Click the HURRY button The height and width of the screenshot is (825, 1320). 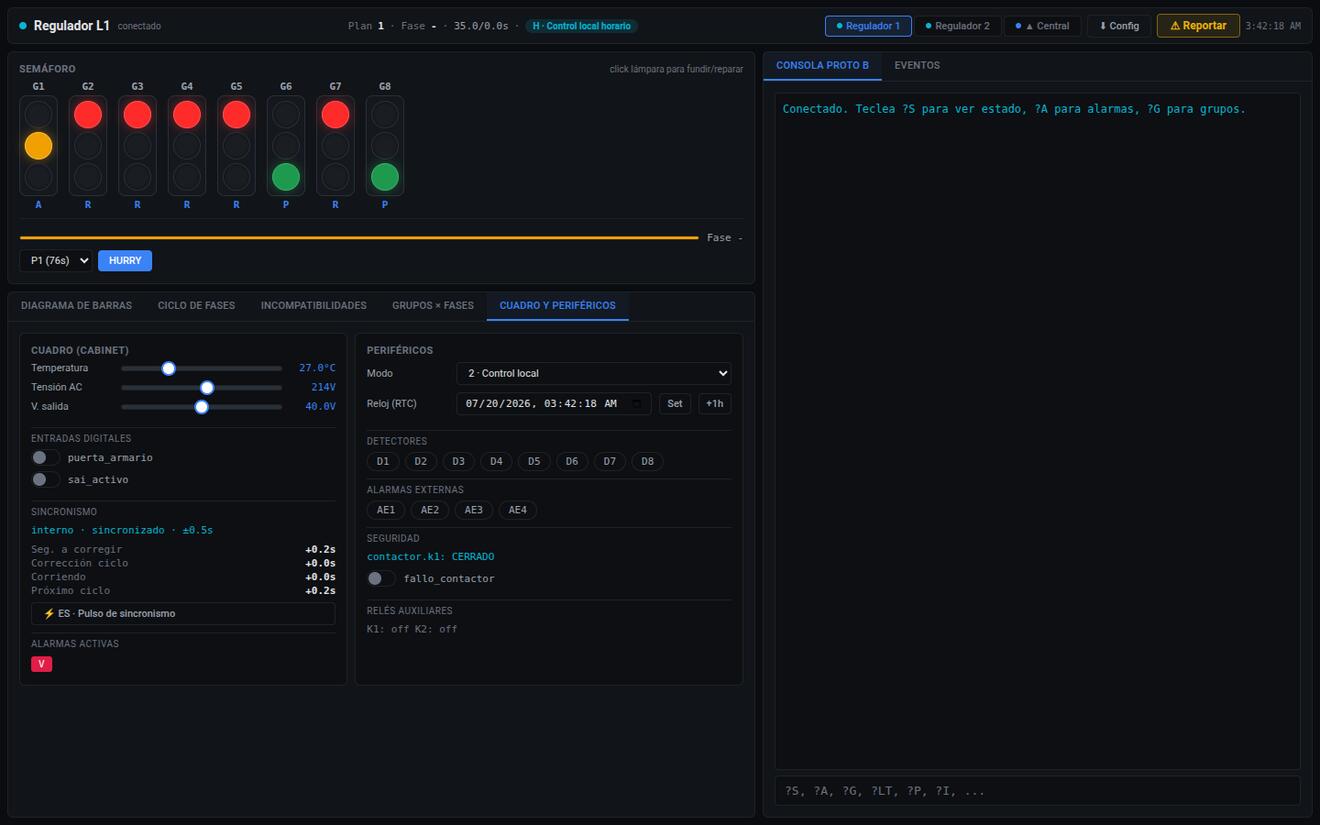[x=125, y=261]
